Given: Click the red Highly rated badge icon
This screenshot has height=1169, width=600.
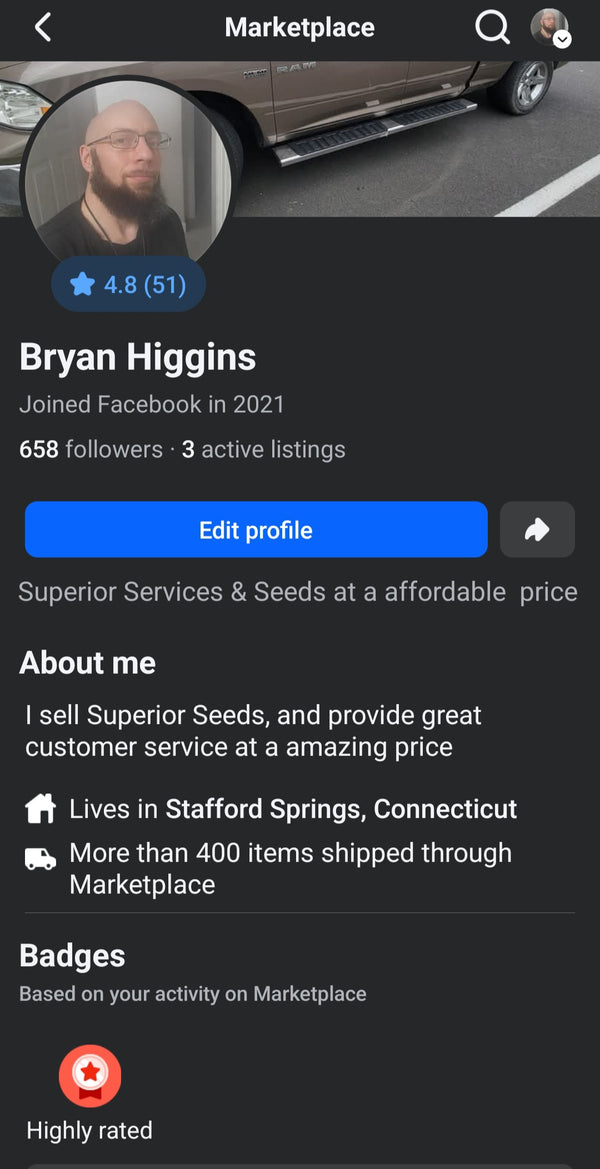Looking at the screenshot, I should pos(90,1076).
